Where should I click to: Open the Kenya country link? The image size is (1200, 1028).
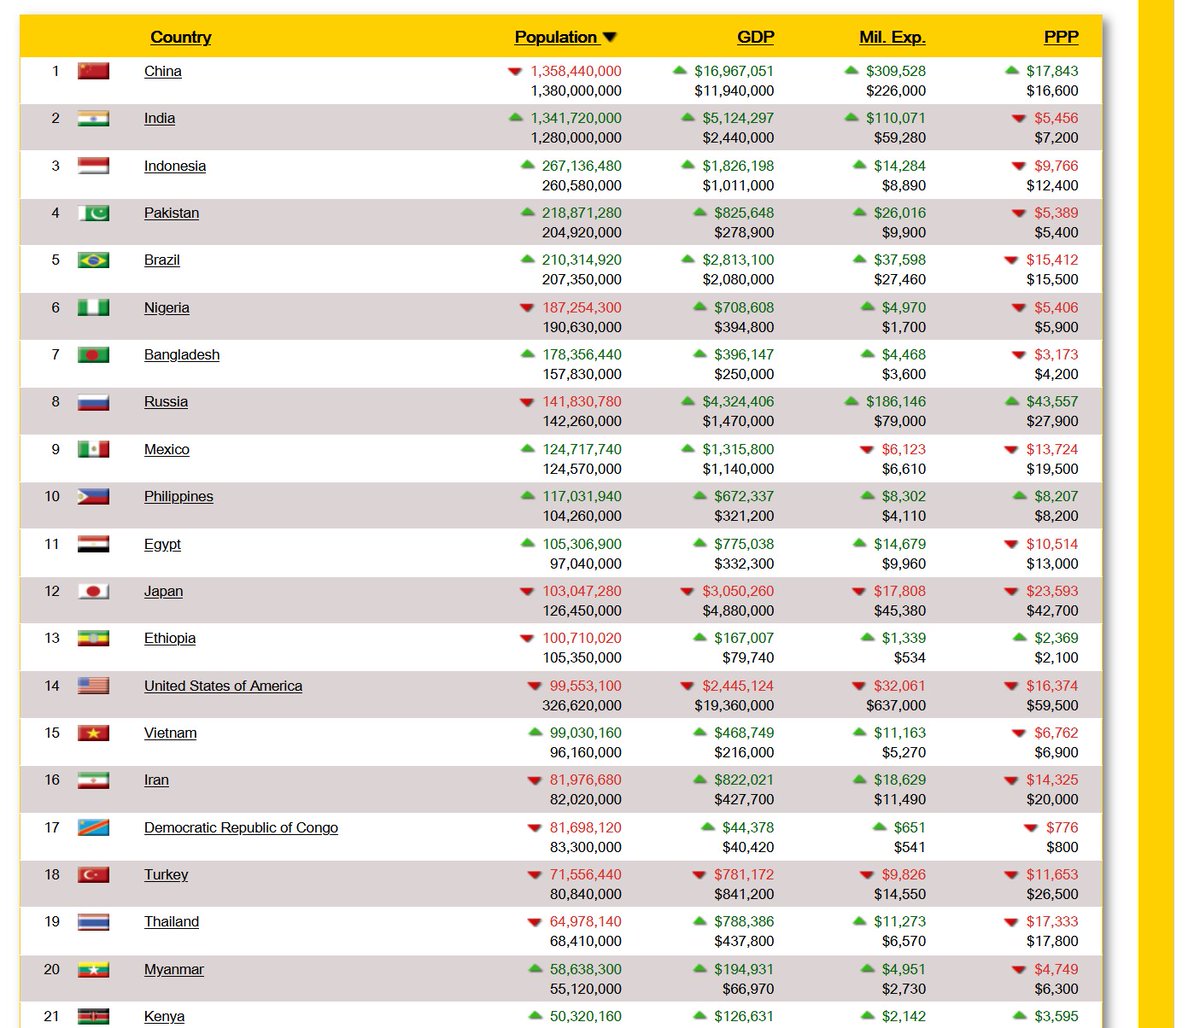point(164,1017)
